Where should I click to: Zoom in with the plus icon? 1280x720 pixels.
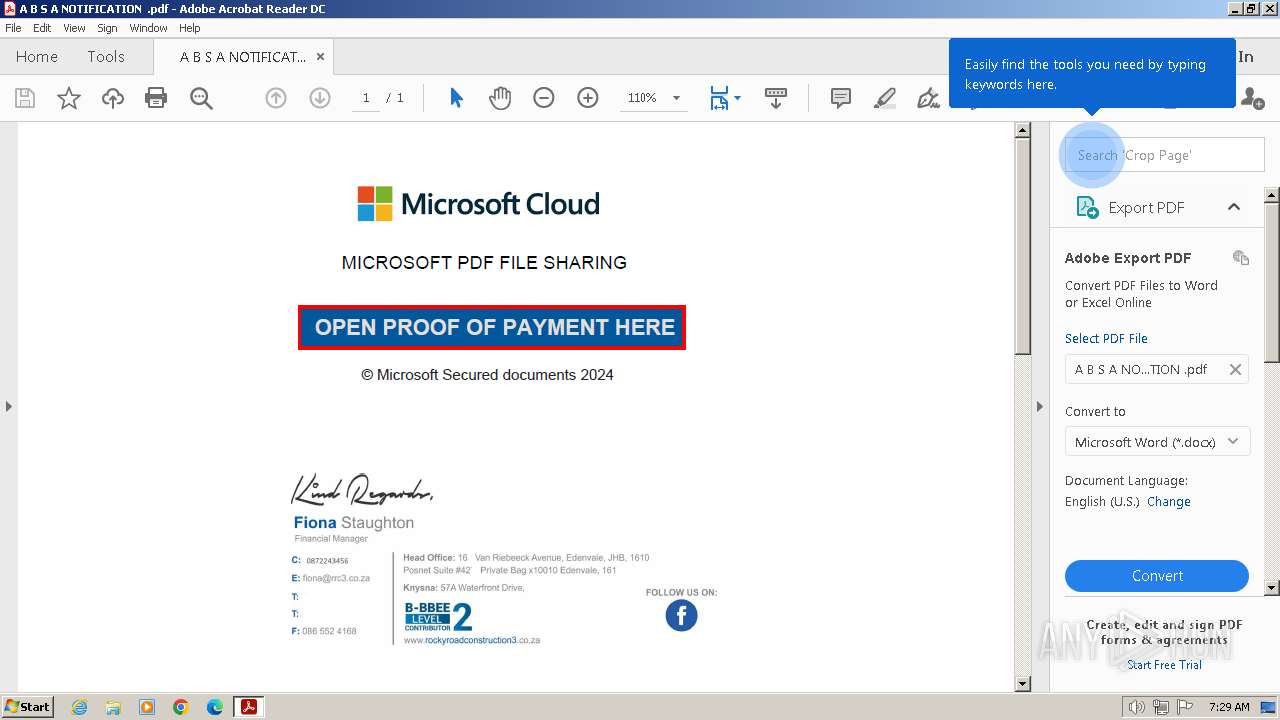588,98
